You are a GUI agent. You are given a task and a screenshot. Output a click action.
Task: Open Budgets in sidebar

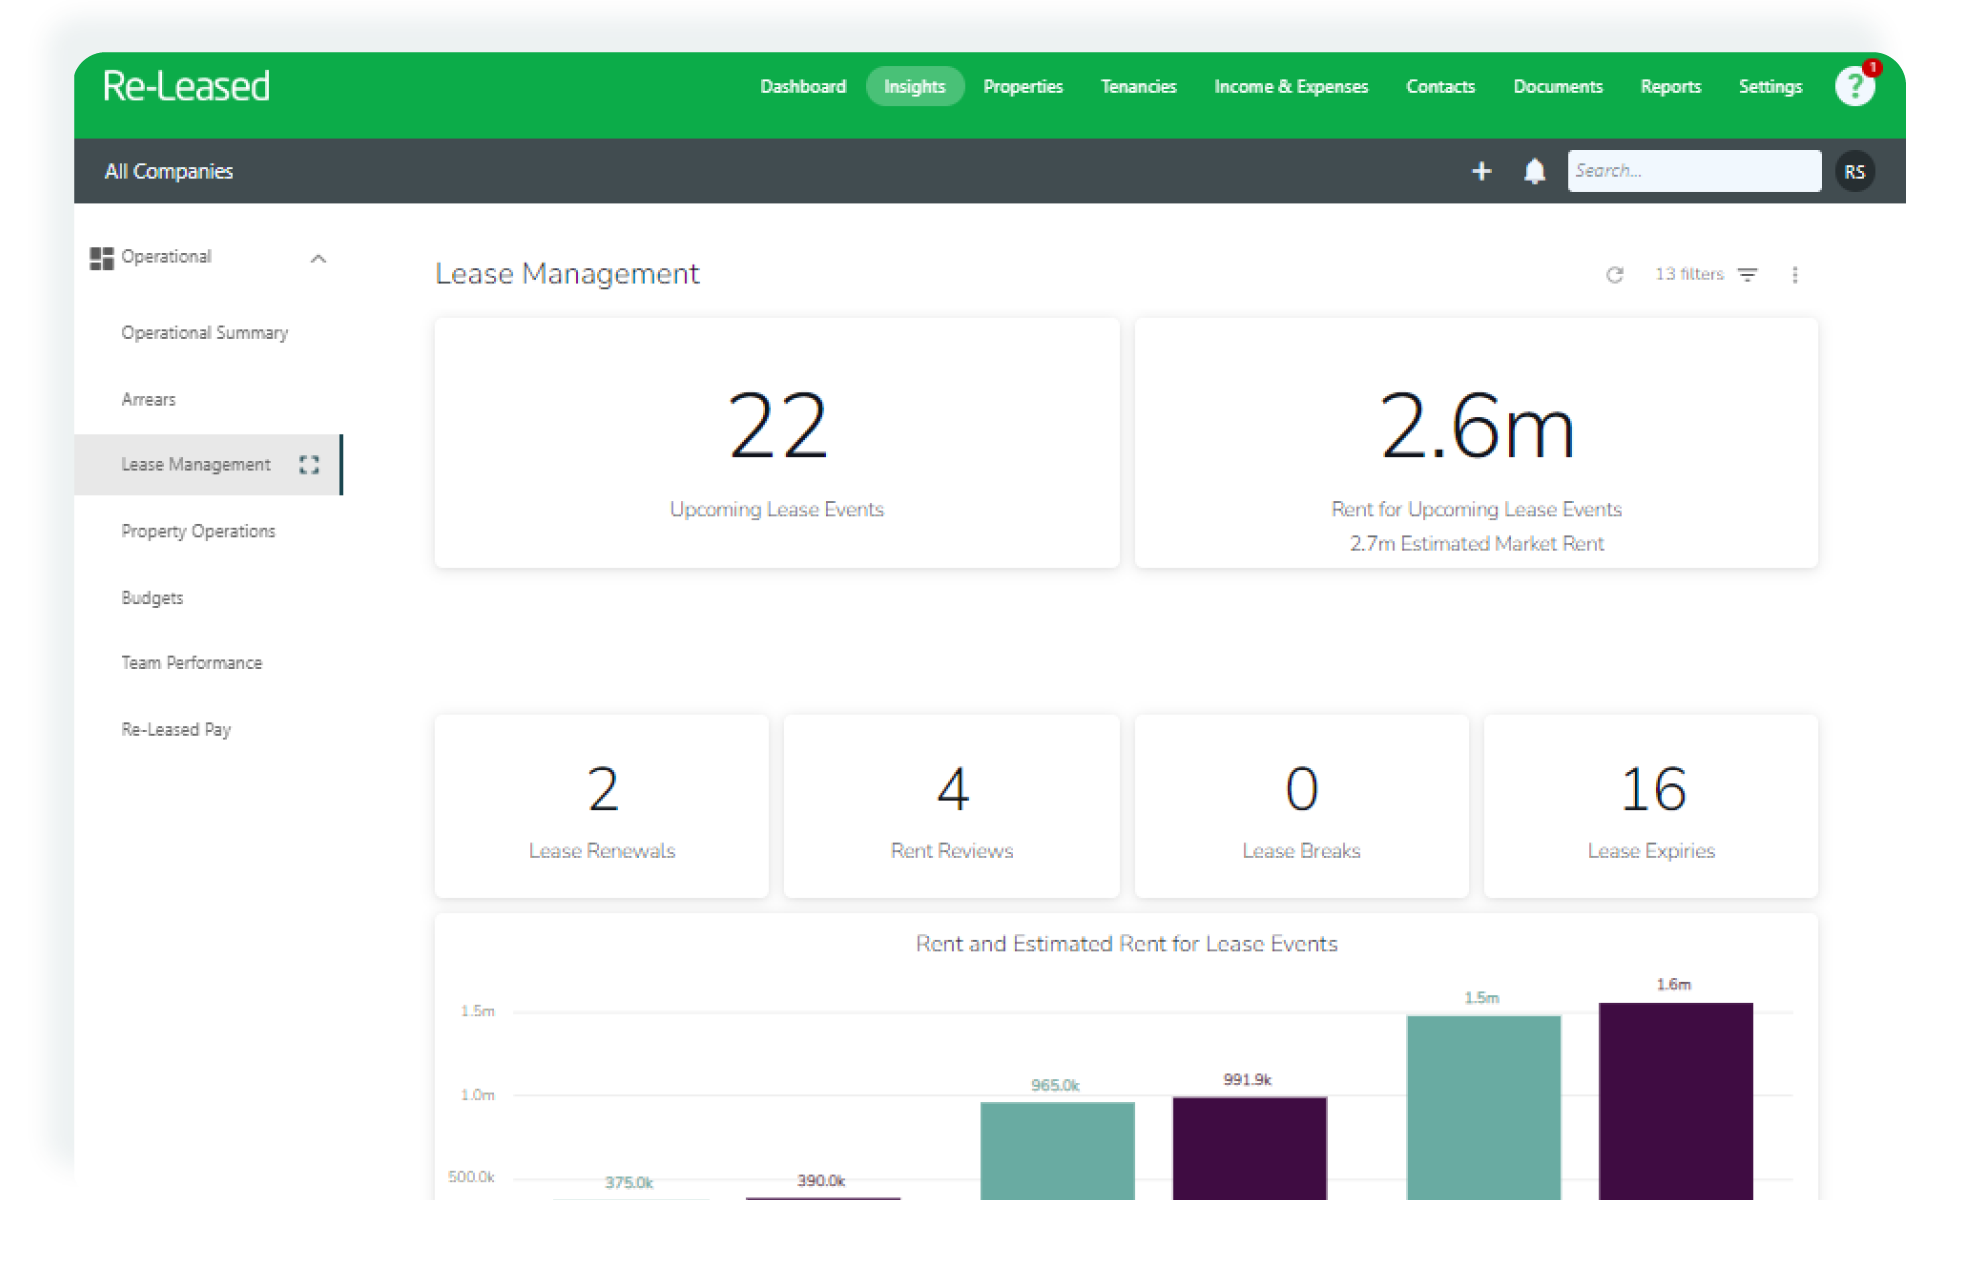pyautogui.click(x=152, y=598)
